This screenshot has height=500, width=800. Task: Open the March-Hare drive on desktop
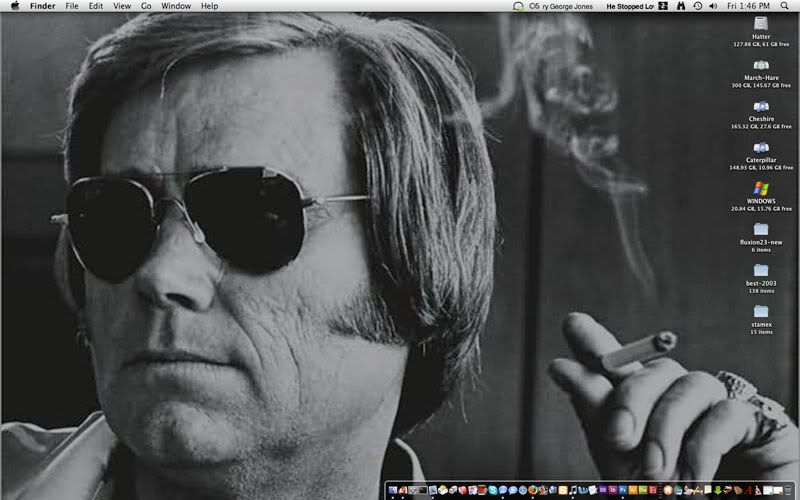click(x=760, y=64)
